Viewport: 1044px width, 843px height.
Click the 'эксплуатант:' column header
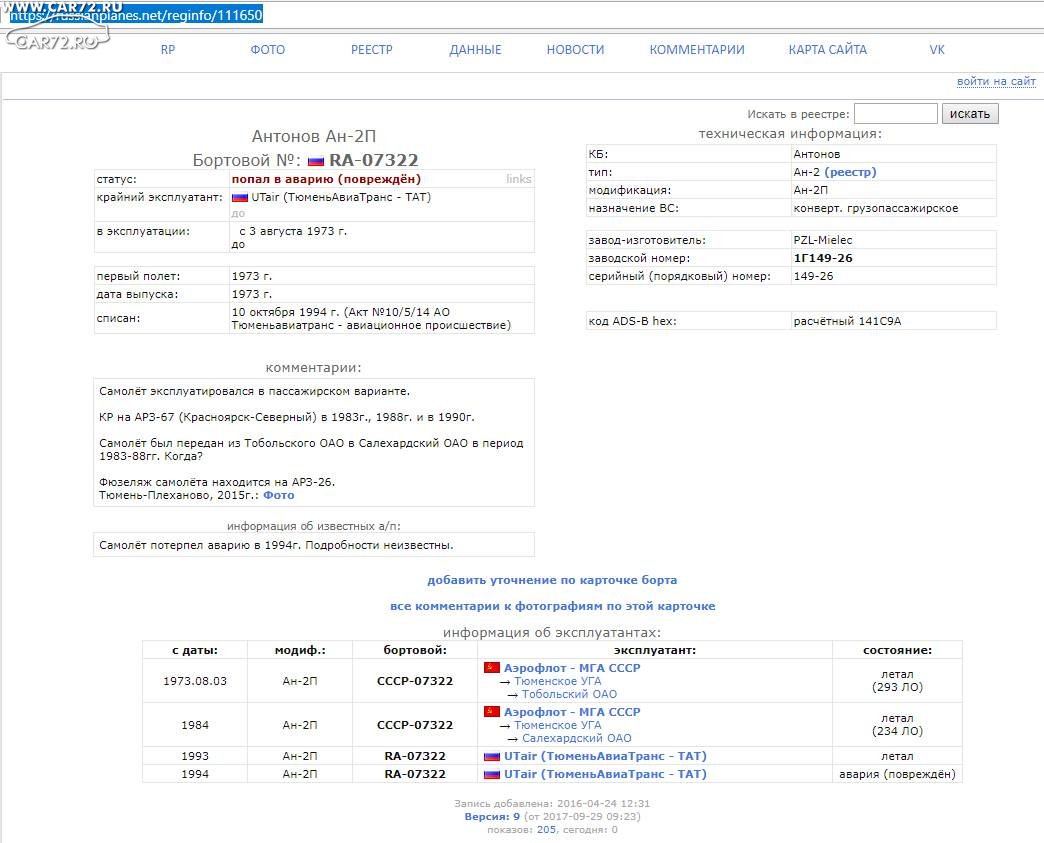coord(655,650)
